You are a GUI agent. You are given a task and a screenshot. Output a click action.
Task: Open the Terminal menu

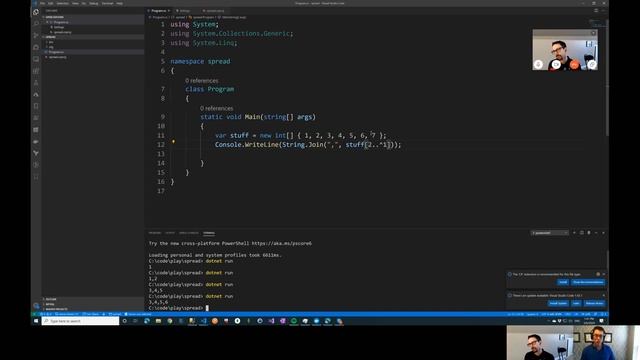(108, 3)
